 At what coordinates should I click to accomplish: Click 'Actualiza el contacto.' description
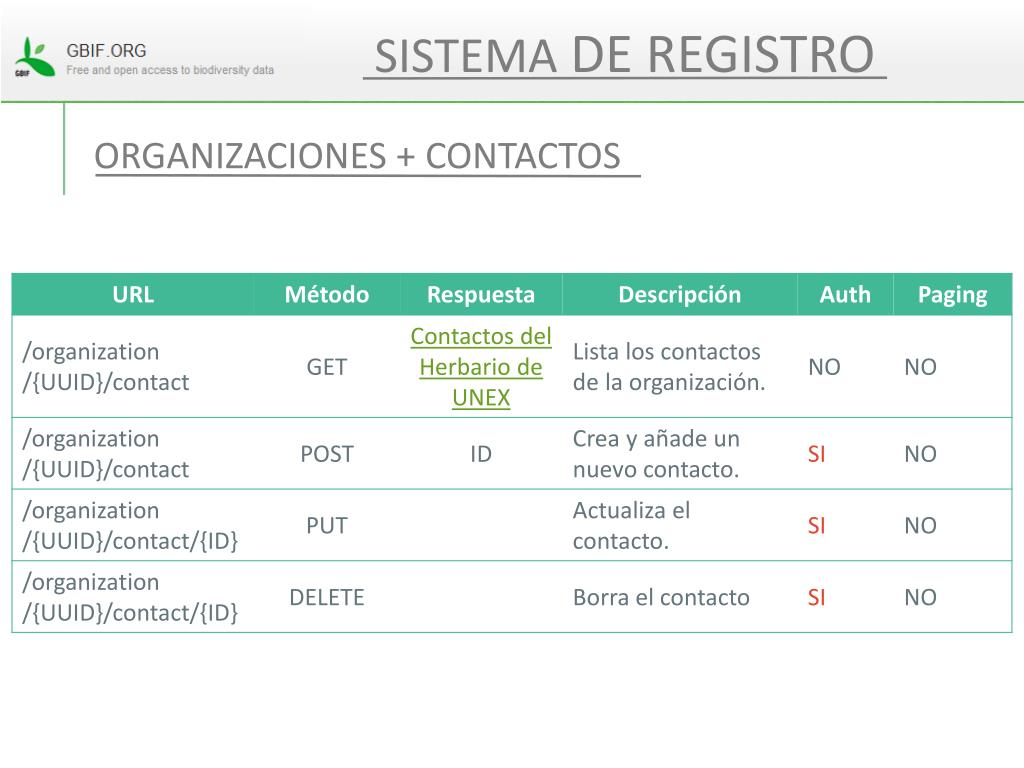pyautogui.click(x=631, y=526)
